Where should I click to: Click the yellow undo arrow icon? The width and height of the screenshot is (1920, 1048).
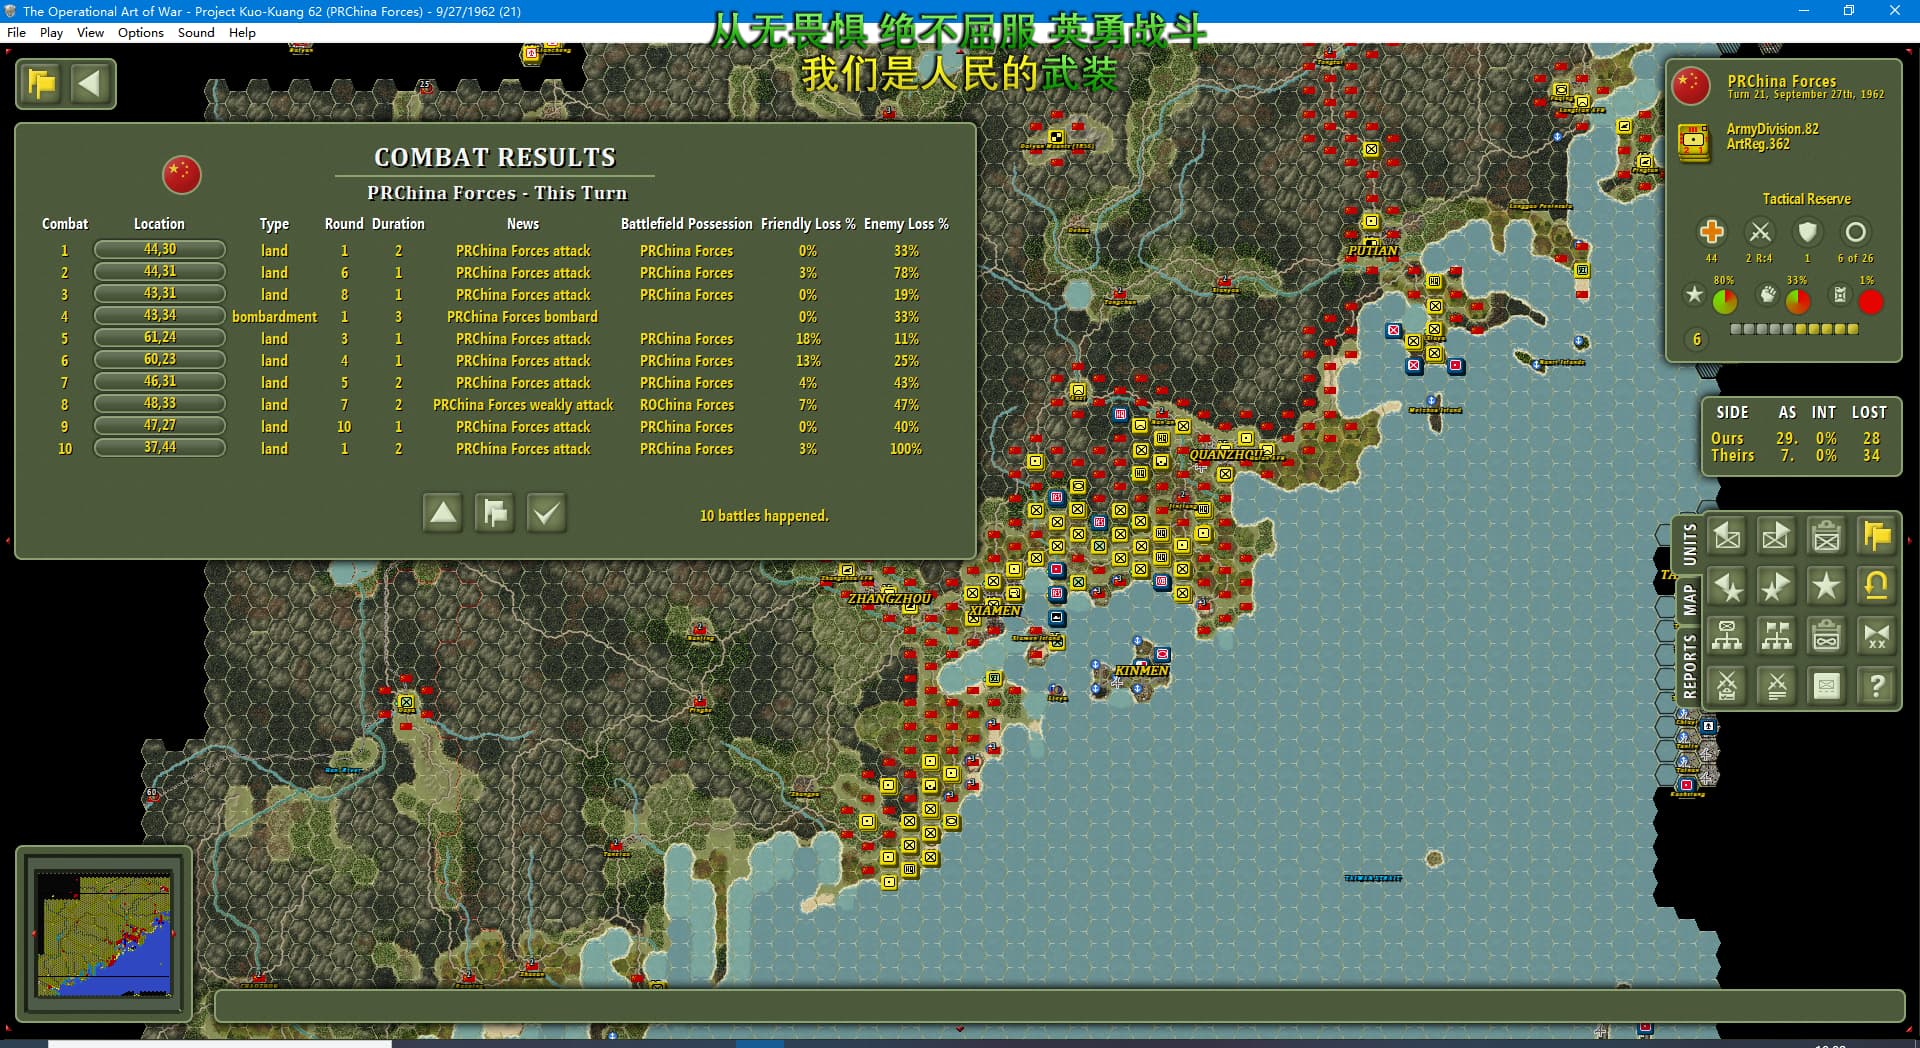[x=1877, y=587]
